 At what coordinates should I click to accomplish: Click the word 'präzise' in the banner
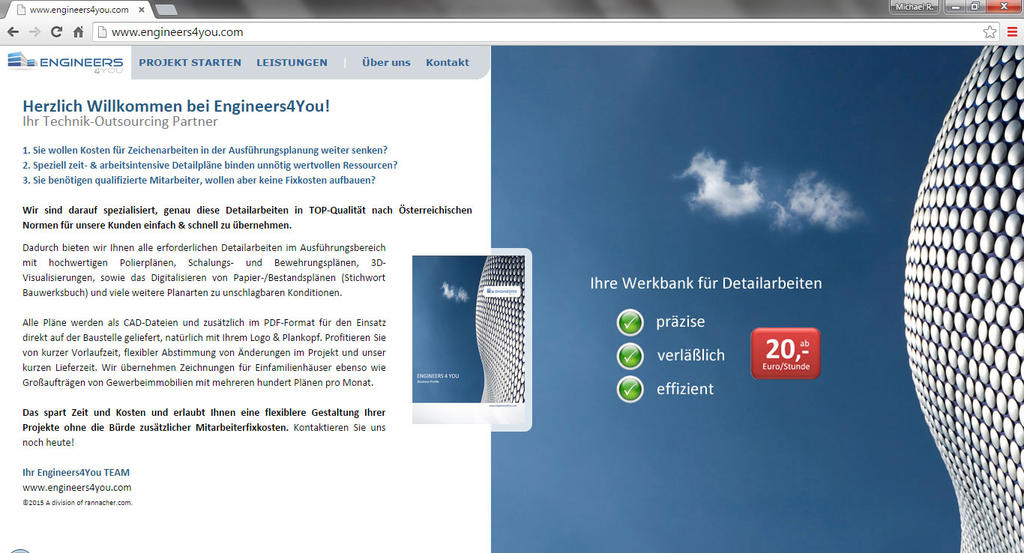pyautogui.click(x=680, y=322)
